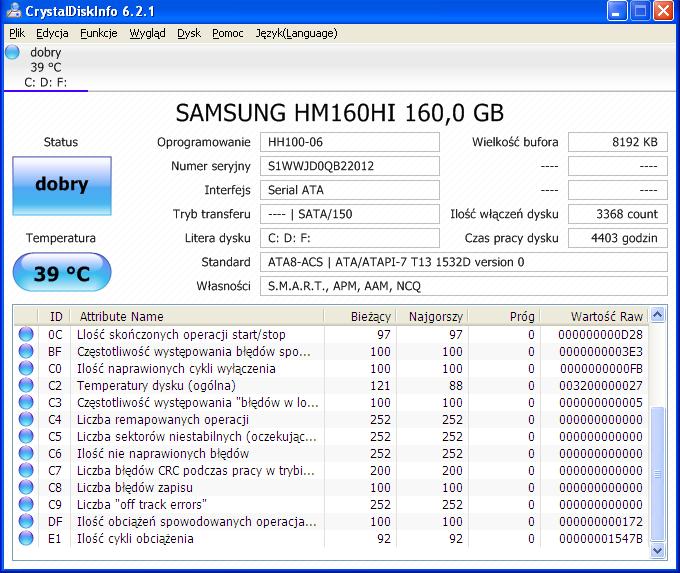Click the status orb for attribute C4
The image size is (680, 573).
(26, 419)
